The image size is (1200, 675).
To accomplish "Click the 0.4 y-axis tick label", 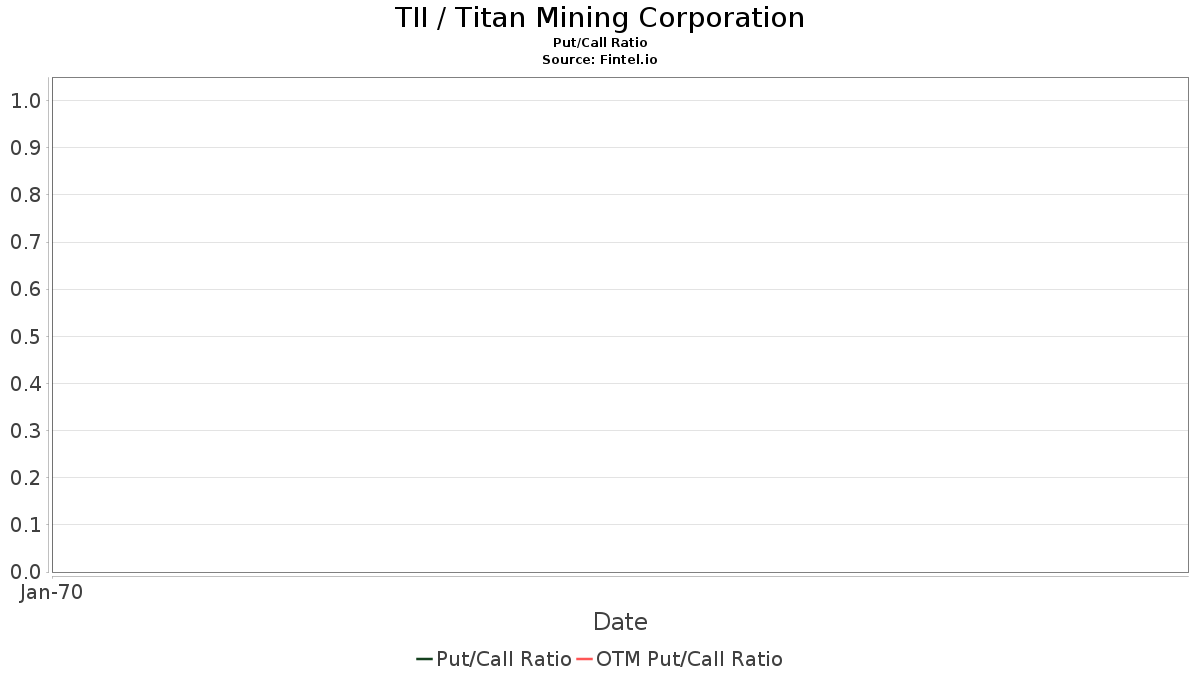I will 25,383.
